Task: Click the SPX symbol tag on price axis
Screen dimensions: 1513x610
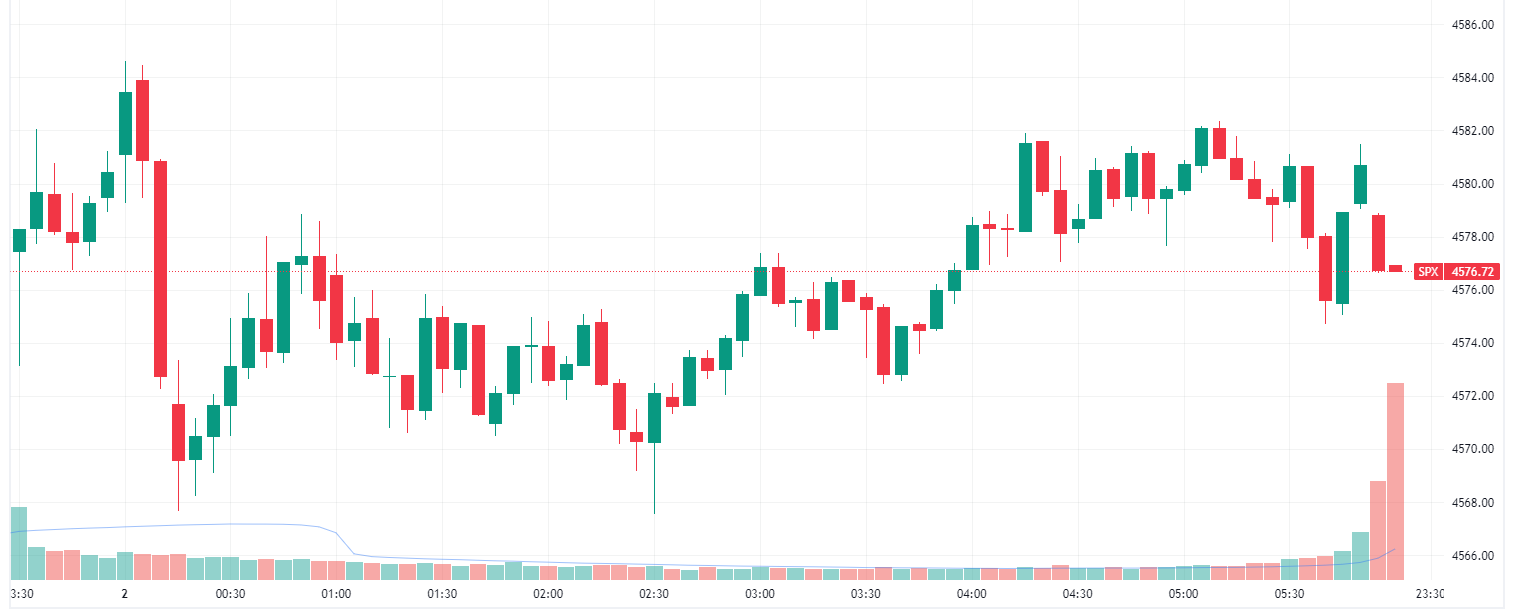Action: [1428, 271]
